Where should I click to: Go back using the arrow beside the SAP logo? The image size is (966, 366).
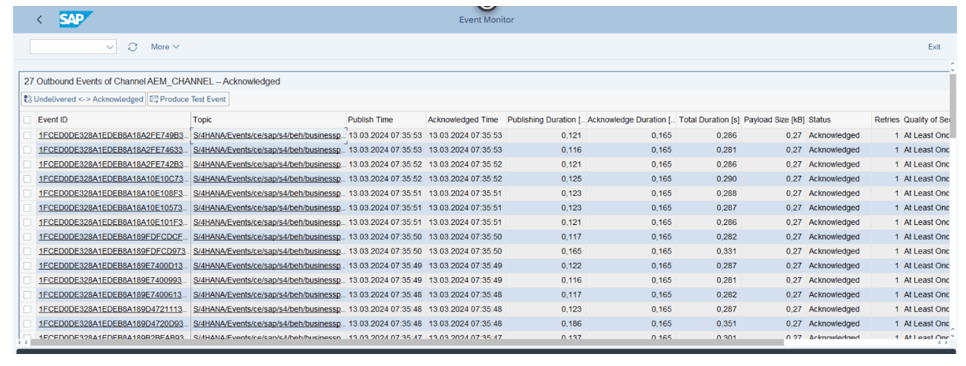[x=39, y=20]
